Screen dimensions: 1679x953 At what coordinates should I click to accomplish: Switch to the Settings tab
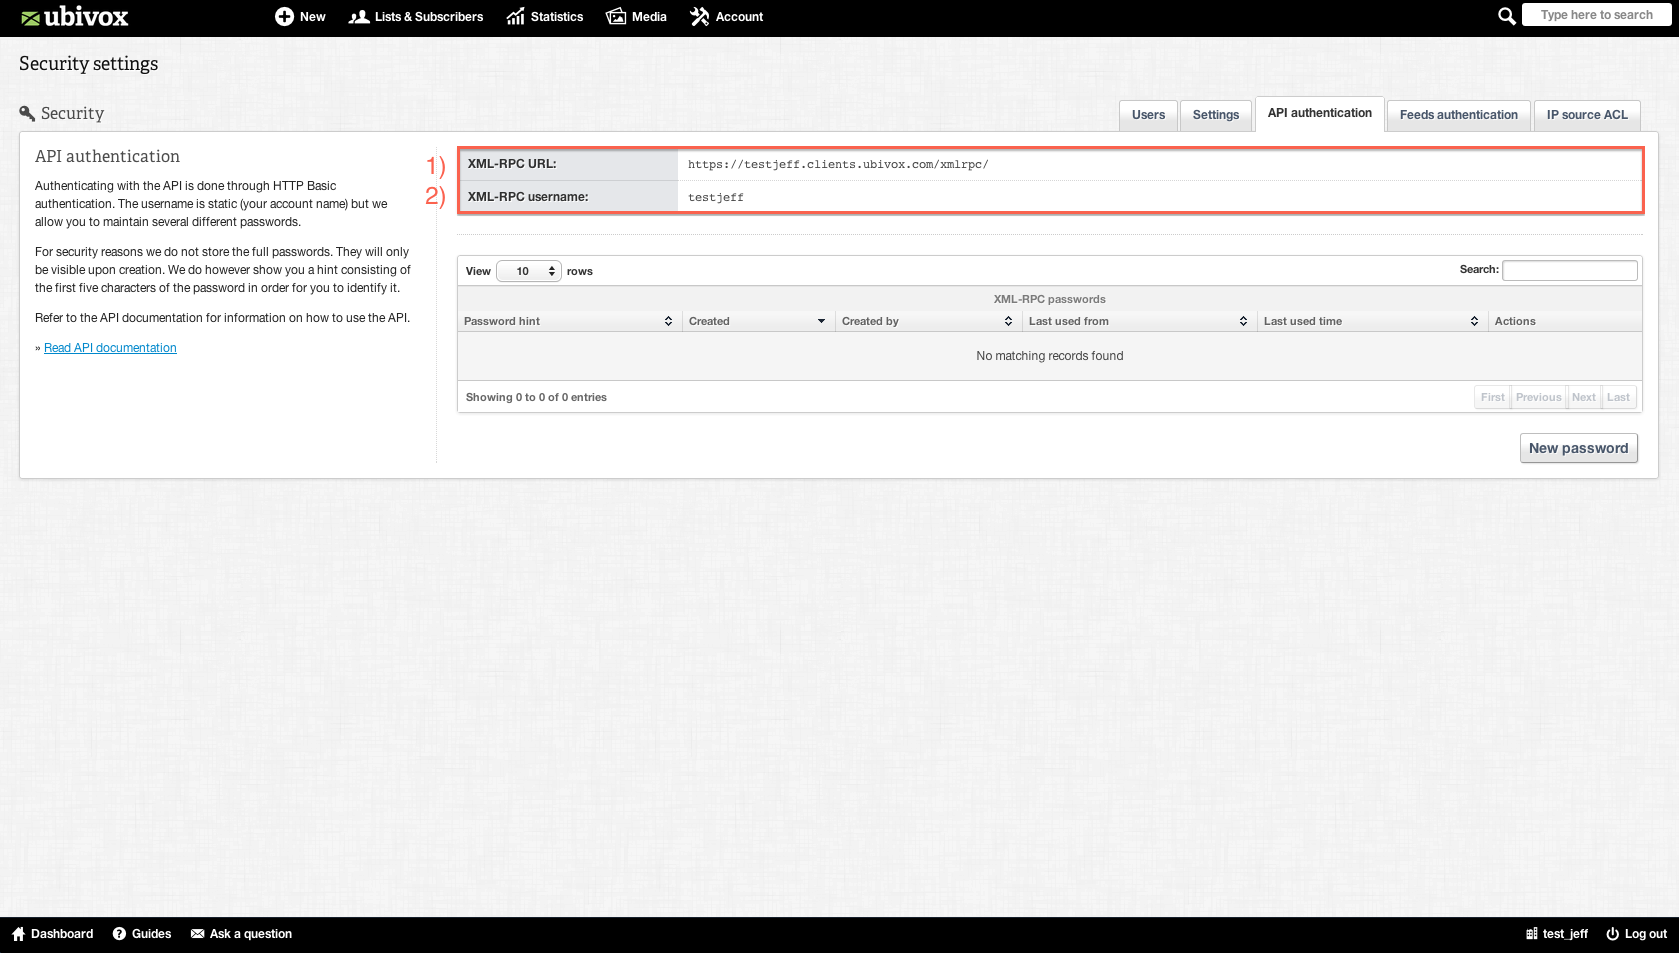[1216, 115]
